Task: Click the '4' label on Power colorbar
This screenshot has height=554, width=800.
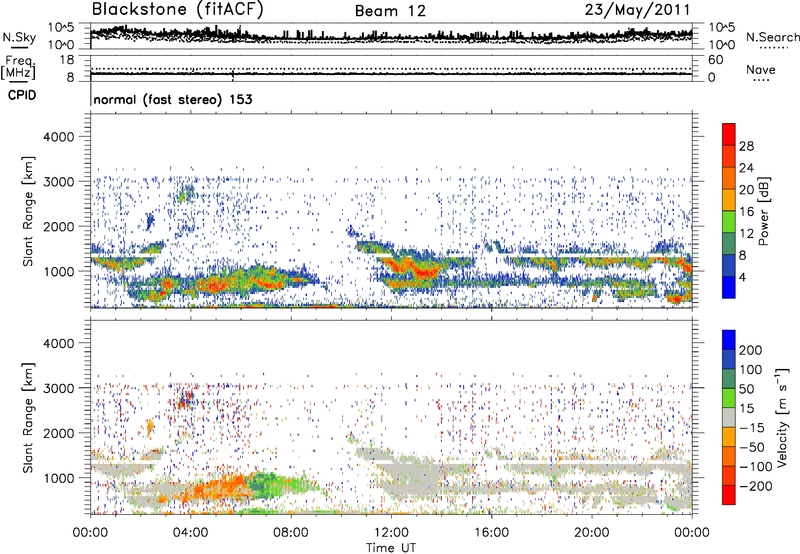Action: point(742,277)
